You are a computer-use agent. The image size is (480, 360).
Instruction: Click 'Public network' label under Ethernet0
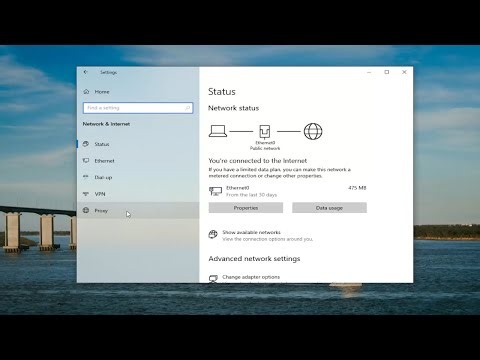tap(265, 148)
